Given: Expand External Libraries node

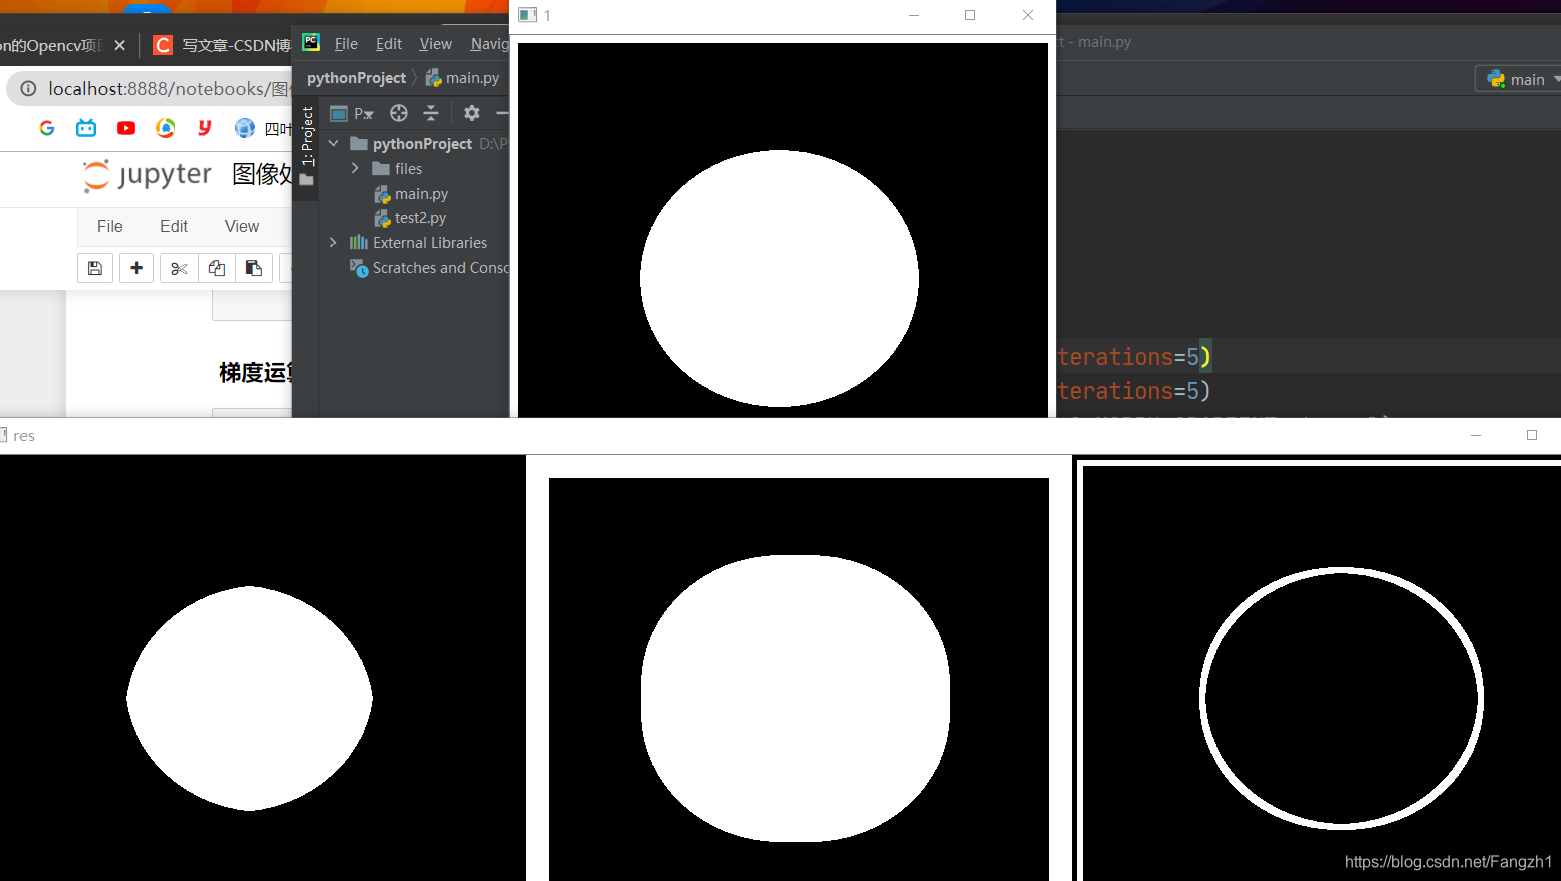Looking at the screenshot, I should tap(333, 243).
